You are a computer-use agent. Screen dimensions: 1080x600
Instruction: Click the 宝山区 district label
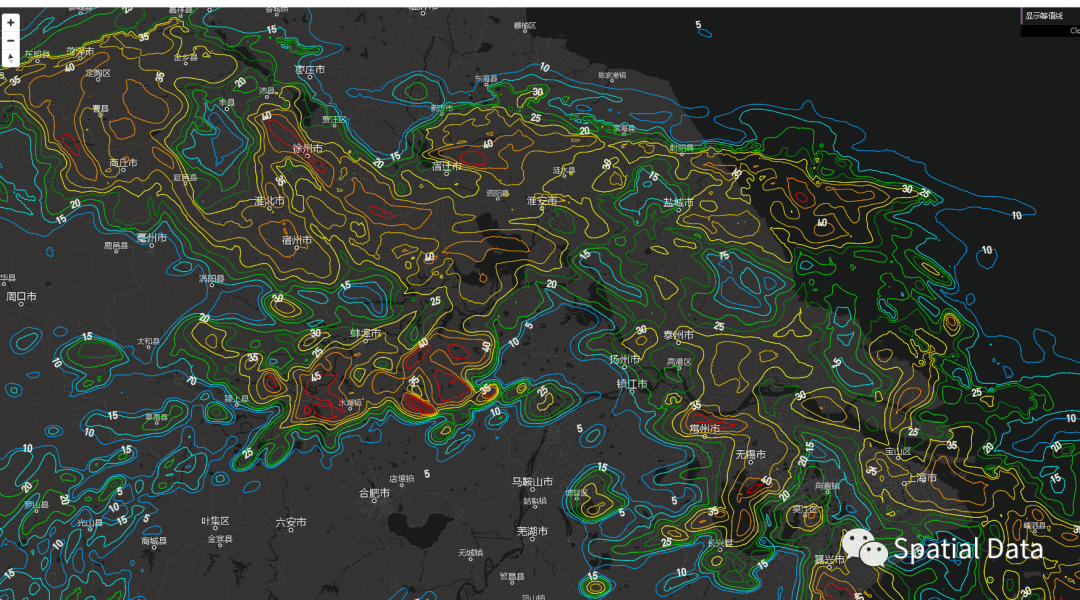897,452
